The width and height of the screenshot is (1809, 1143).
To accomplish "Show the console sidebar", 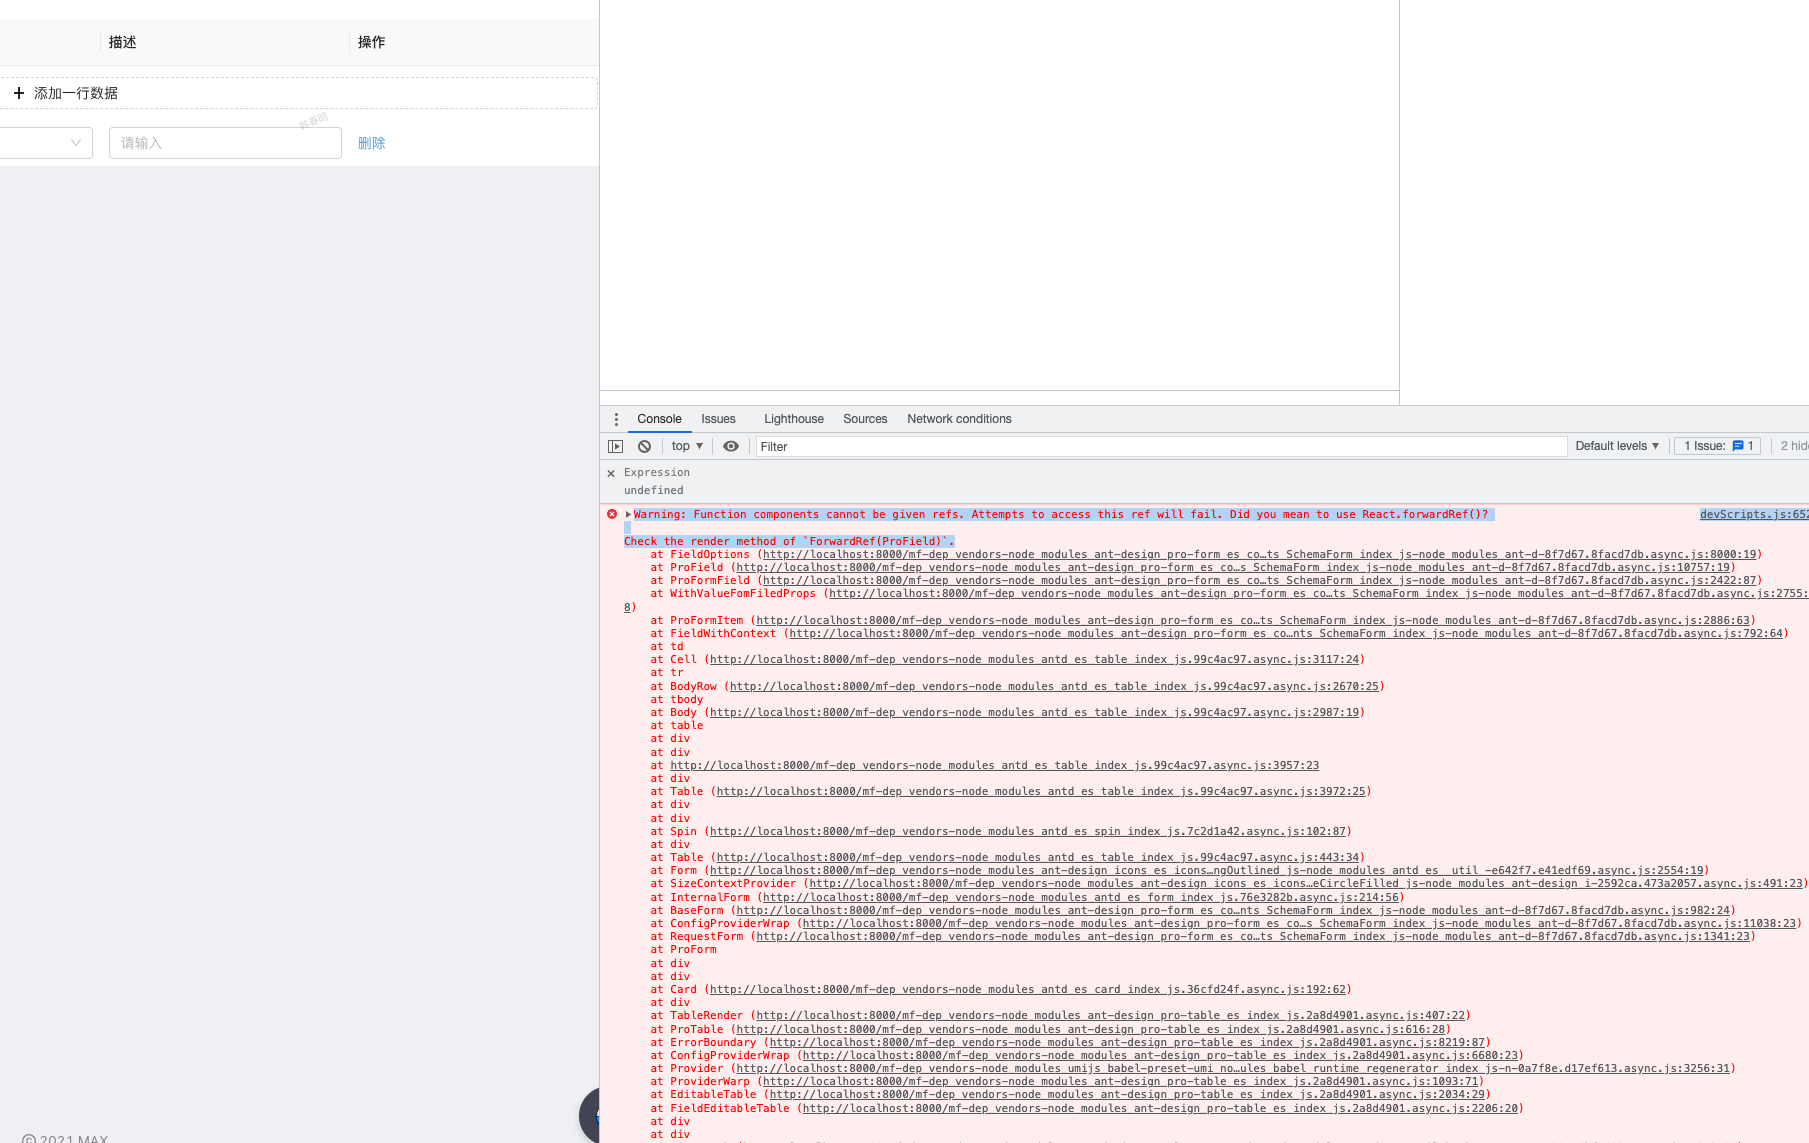I will click(615, 446).
